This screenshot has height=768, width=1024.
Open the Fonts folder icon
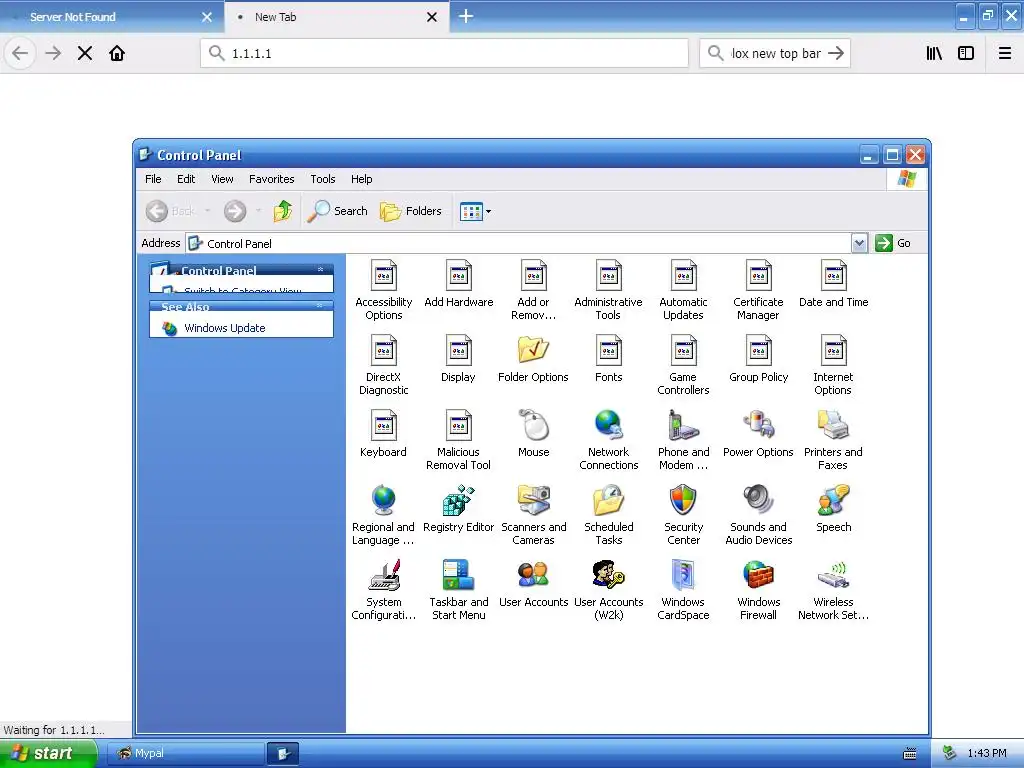tap(608, 359)
